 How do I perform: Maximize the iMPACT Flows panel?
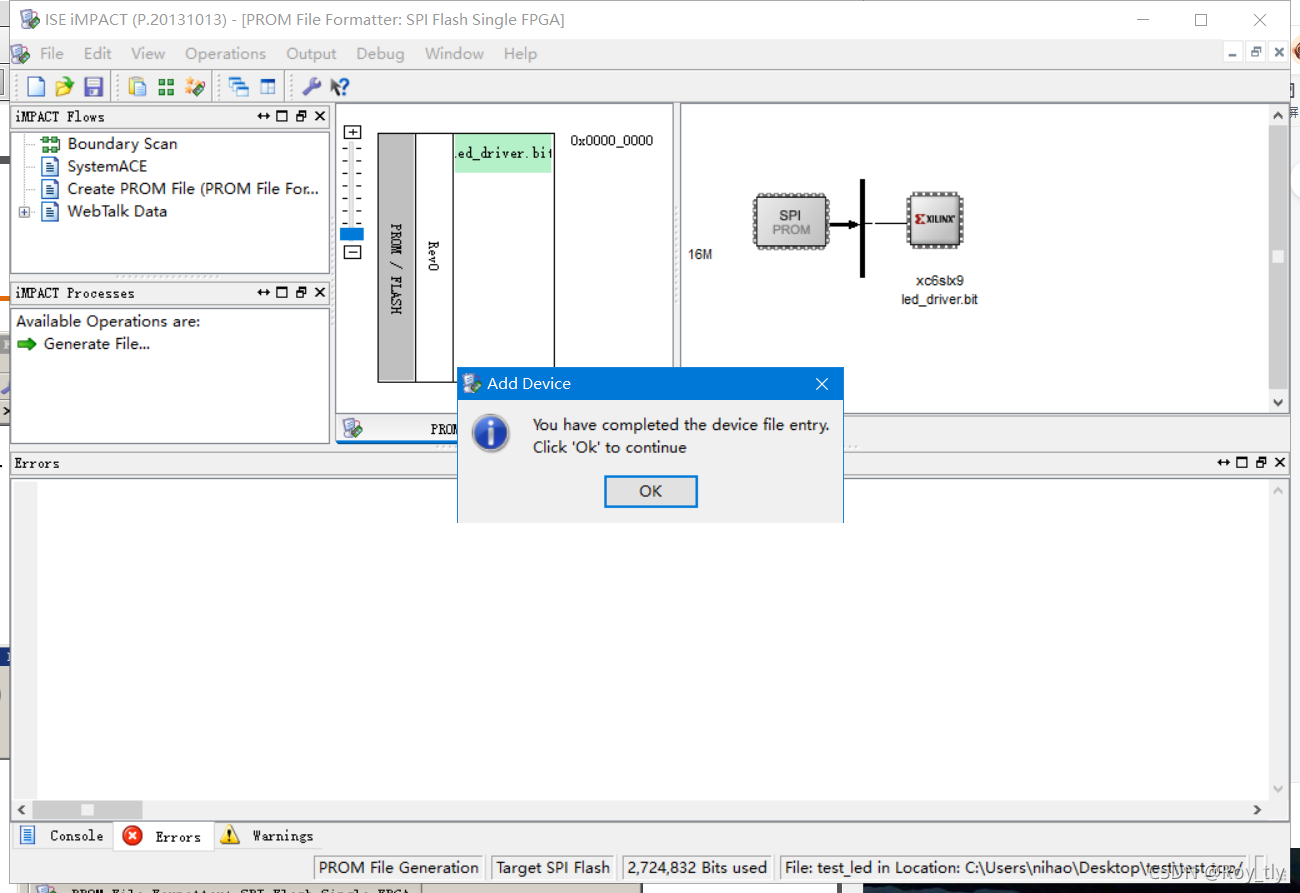click(x=282, y=116)
